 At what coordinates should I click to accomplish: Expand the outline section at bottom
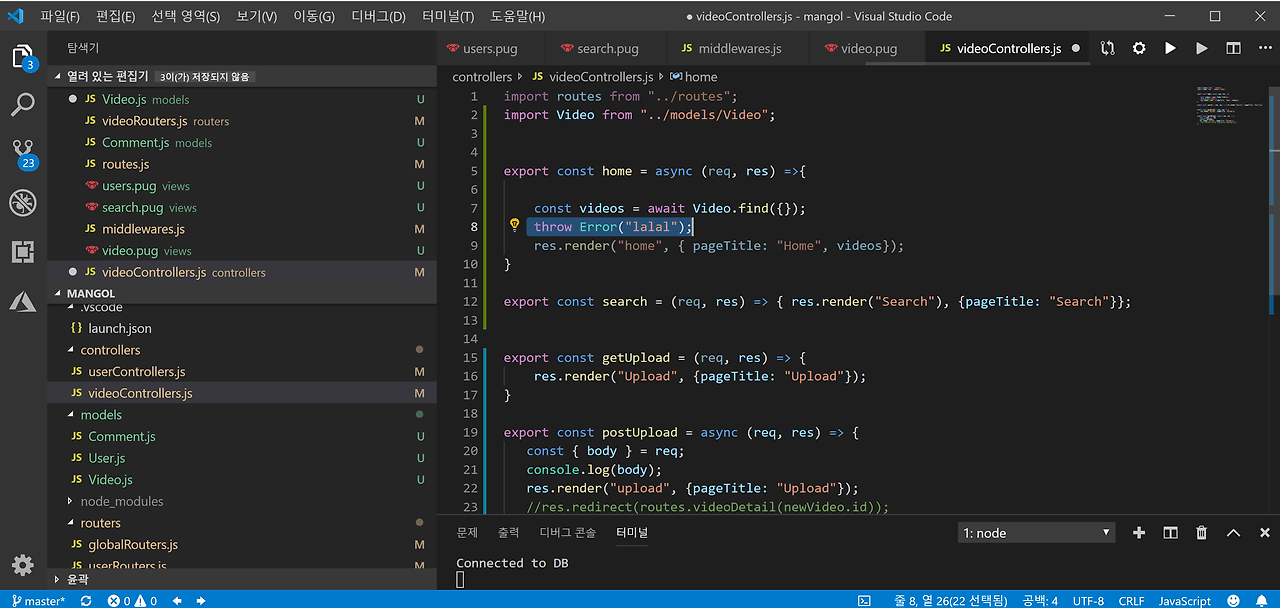tap(242, 579)
